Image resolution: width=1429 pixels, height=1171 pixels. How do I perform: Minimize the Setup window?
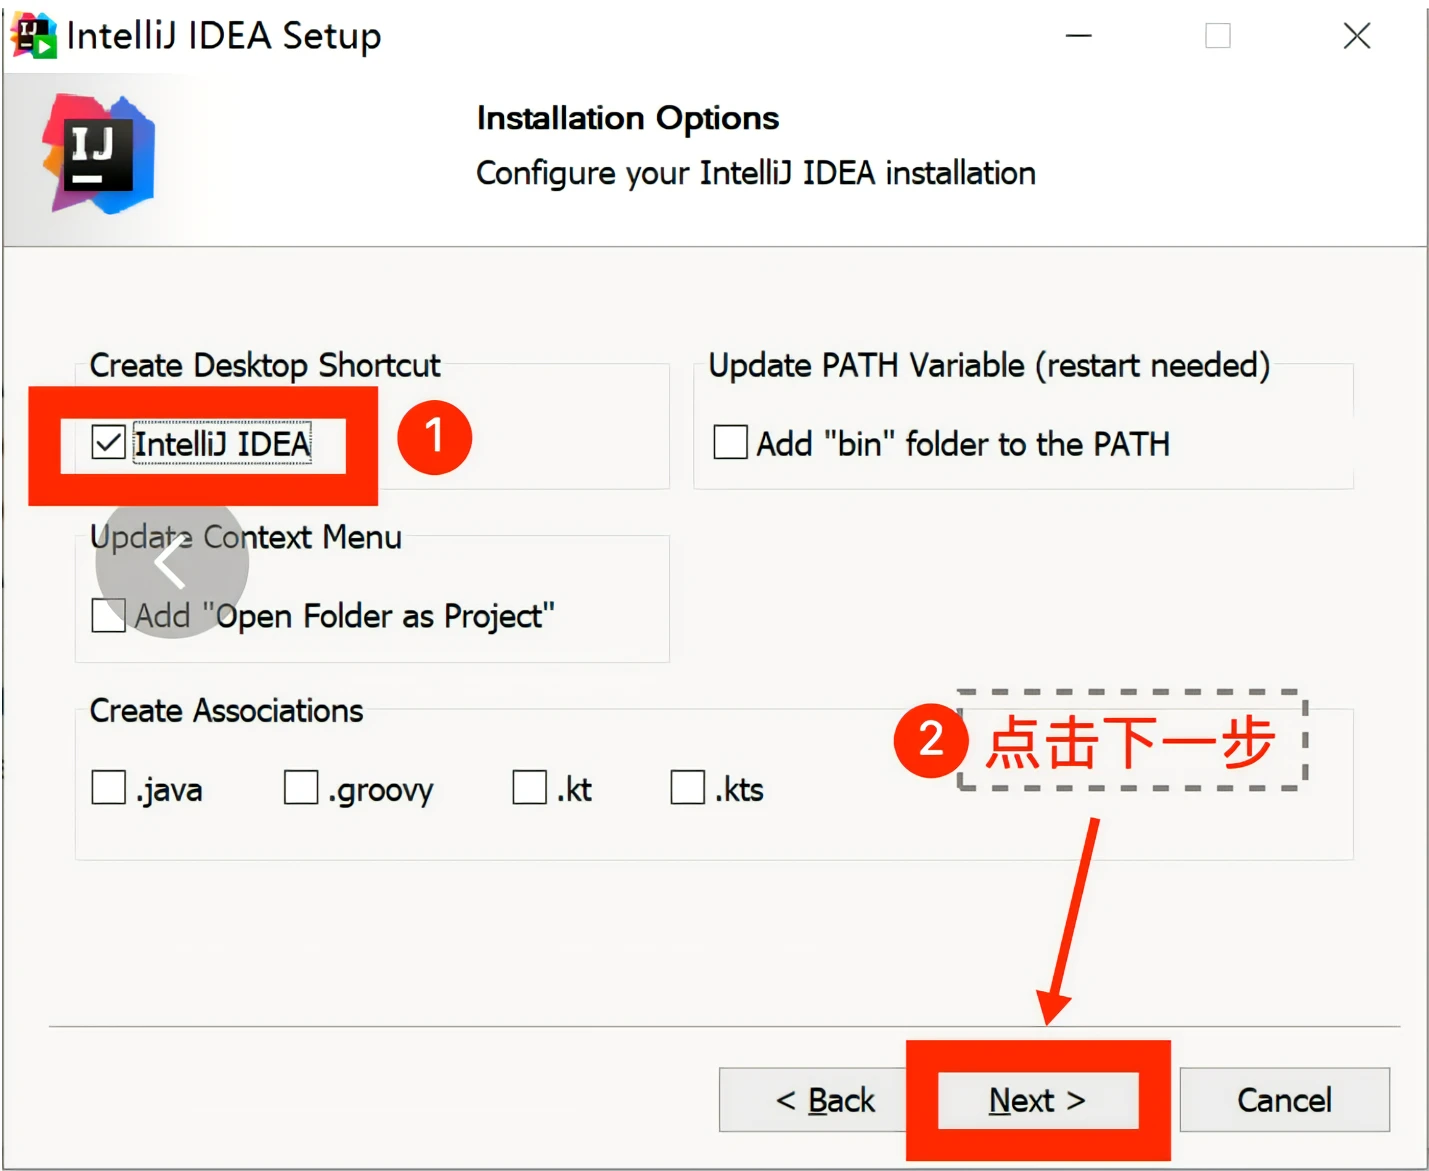point(1078,36)
